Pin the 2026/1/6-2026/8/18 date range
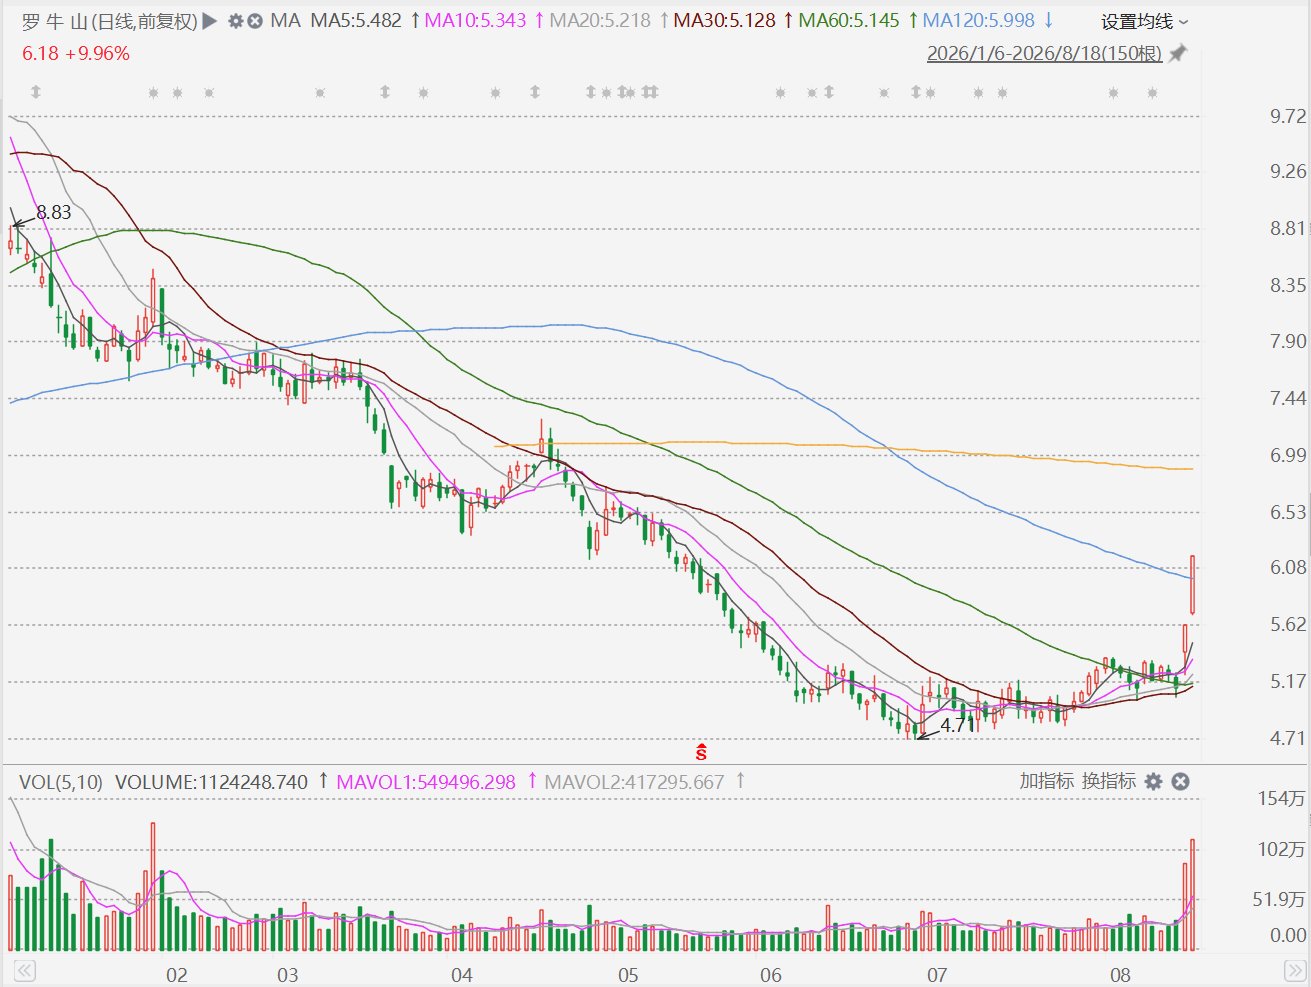The height and width of the screenshot is (987, 1311). pos(1178,54)
